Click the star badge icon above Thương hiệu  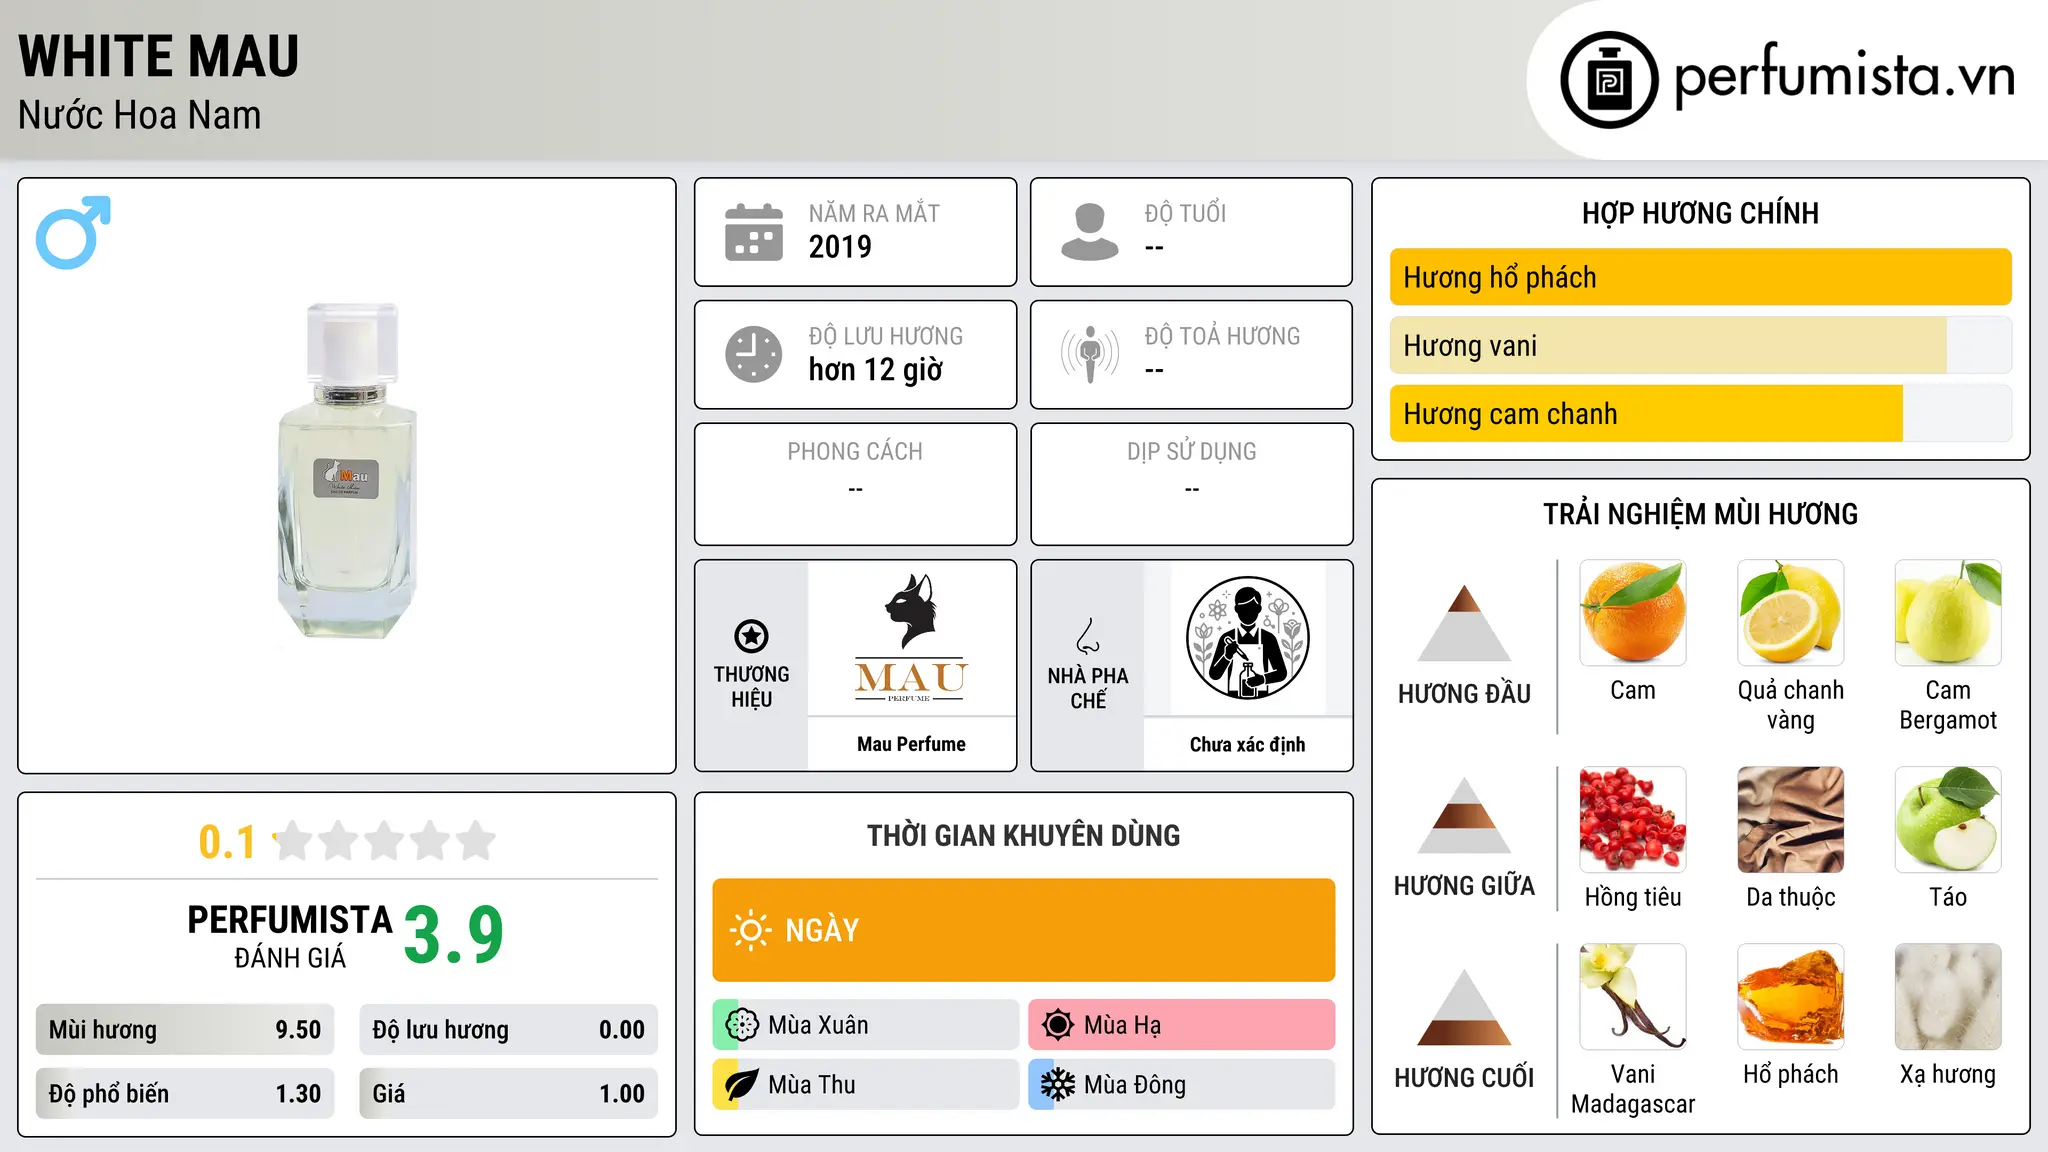751,636
